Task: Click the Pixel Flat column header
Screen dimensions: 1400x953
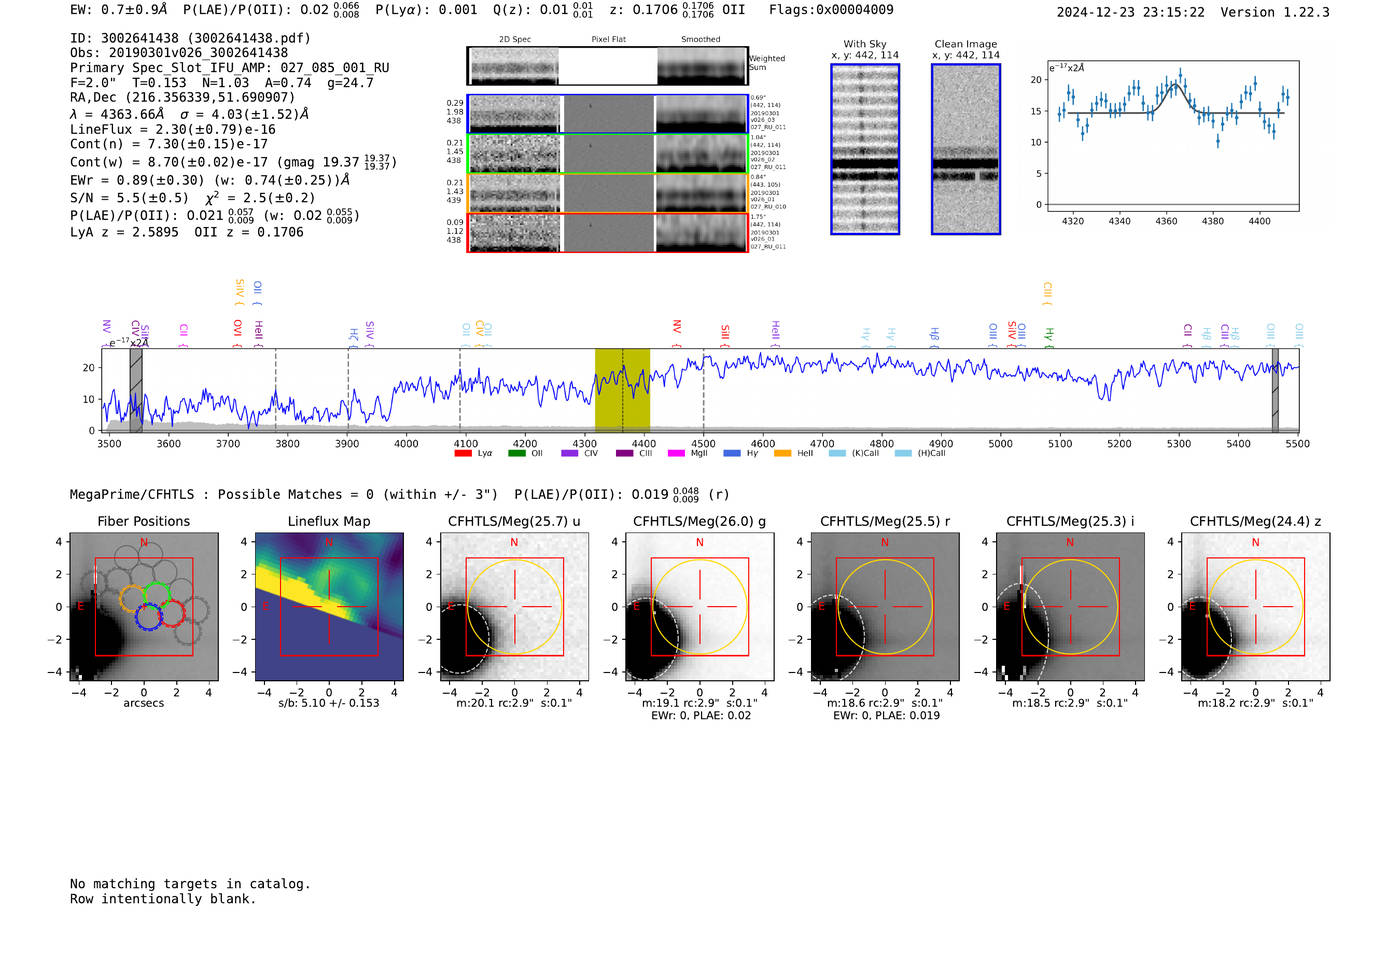Action: point(608,40)
